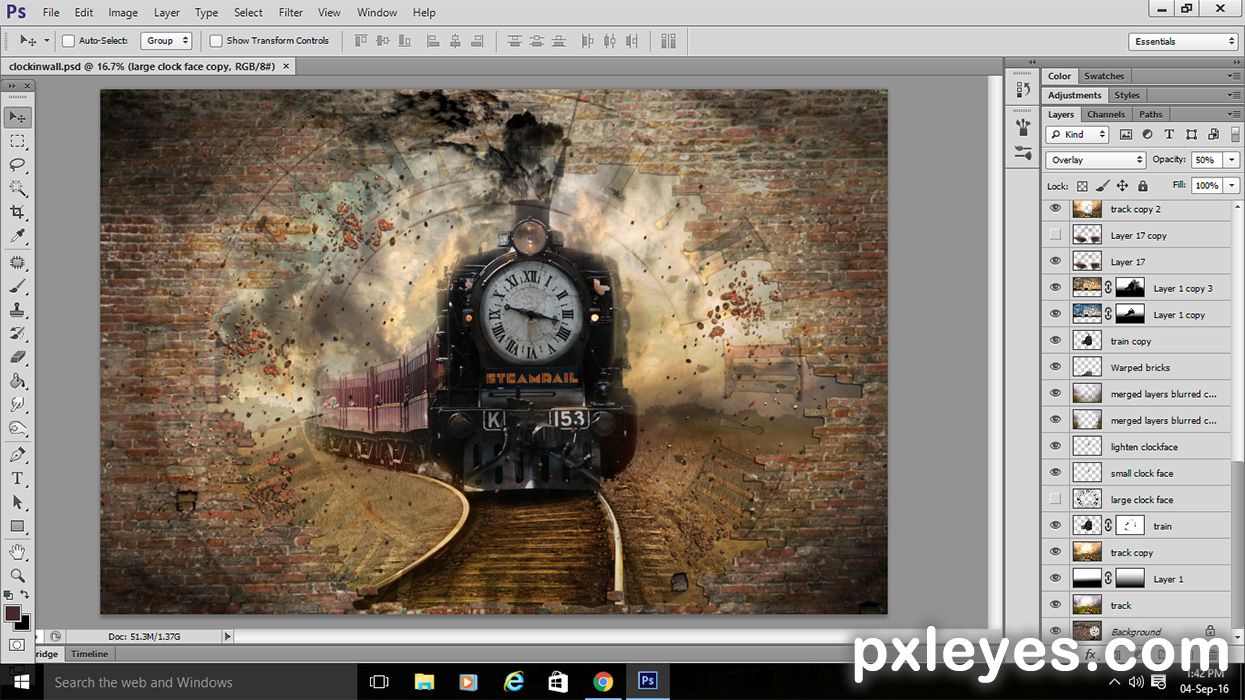Open the Layer menu
The image size is (1245, 700).
[x=167, y=12]
